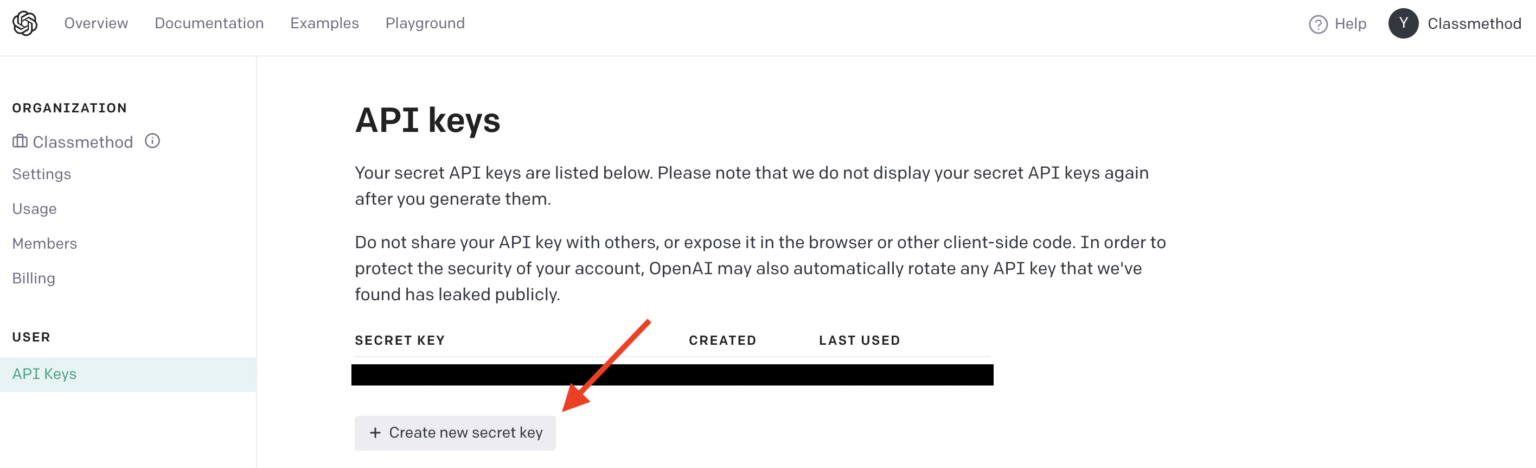
Task: Open organization Settings in sidebar
Action: pos(42,174)
